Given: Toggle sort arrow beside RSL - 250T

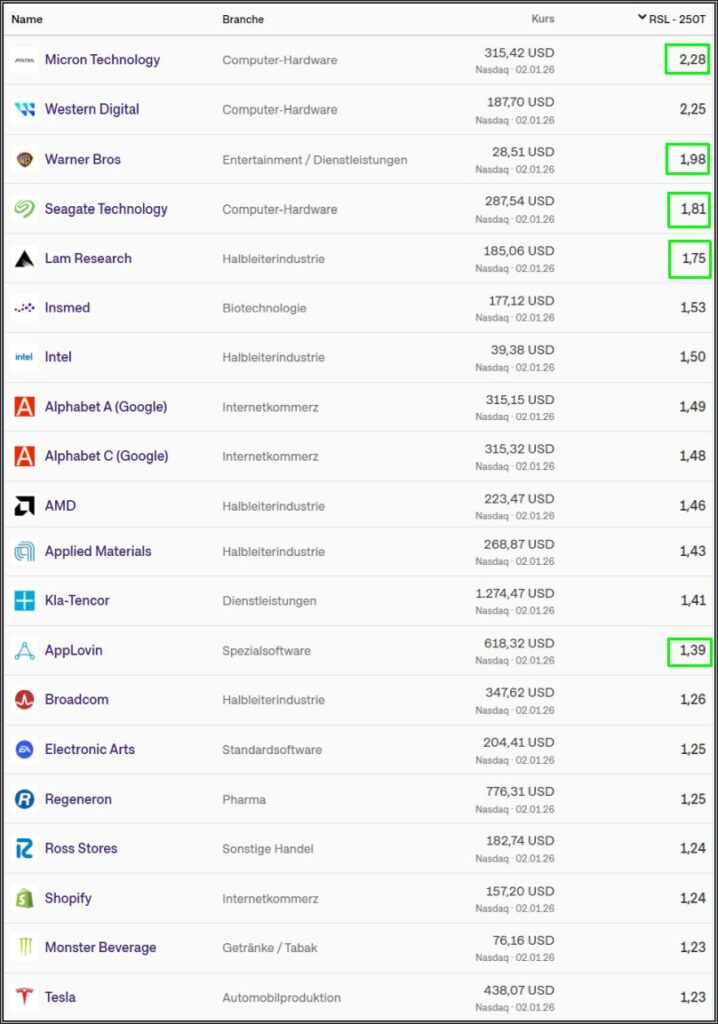Looking at the screenshot, I should tap(641, 17).
